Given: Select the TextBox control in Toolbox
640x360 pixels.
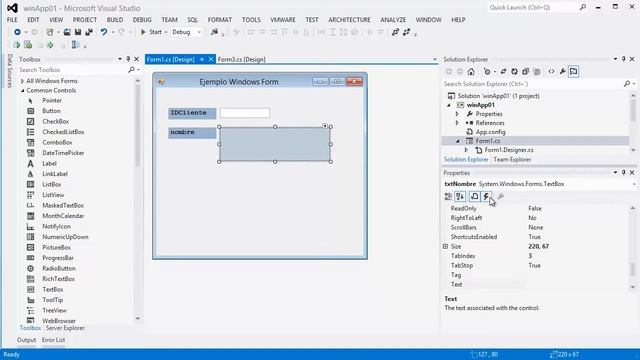Looking at the screenshot, I should point(53,289).
